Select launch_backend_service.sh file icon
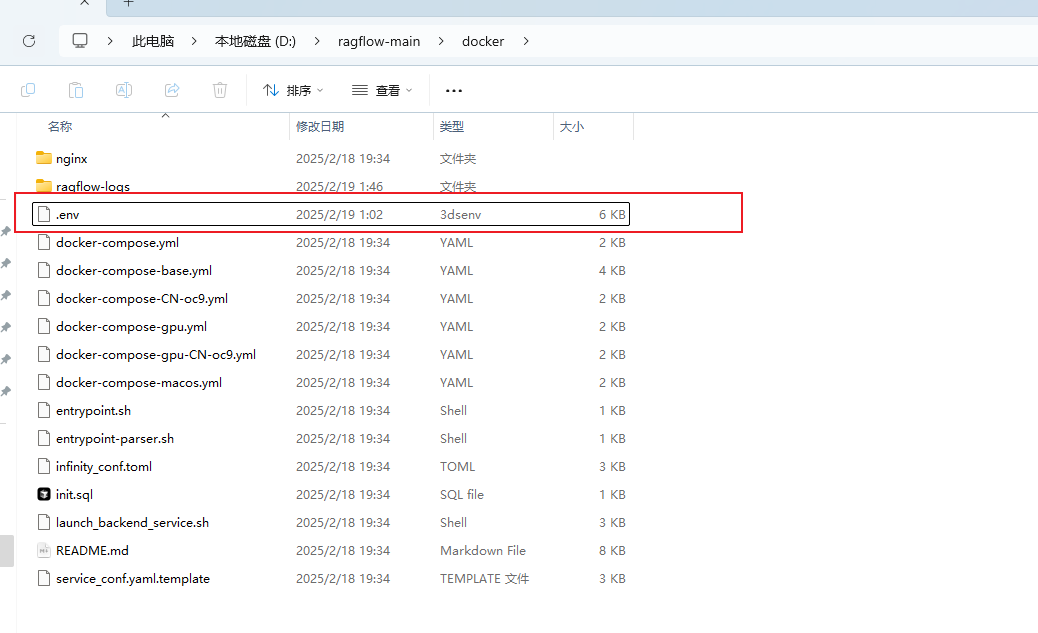This screenshot has height=633, width=1038. click(x=44, y=522)
